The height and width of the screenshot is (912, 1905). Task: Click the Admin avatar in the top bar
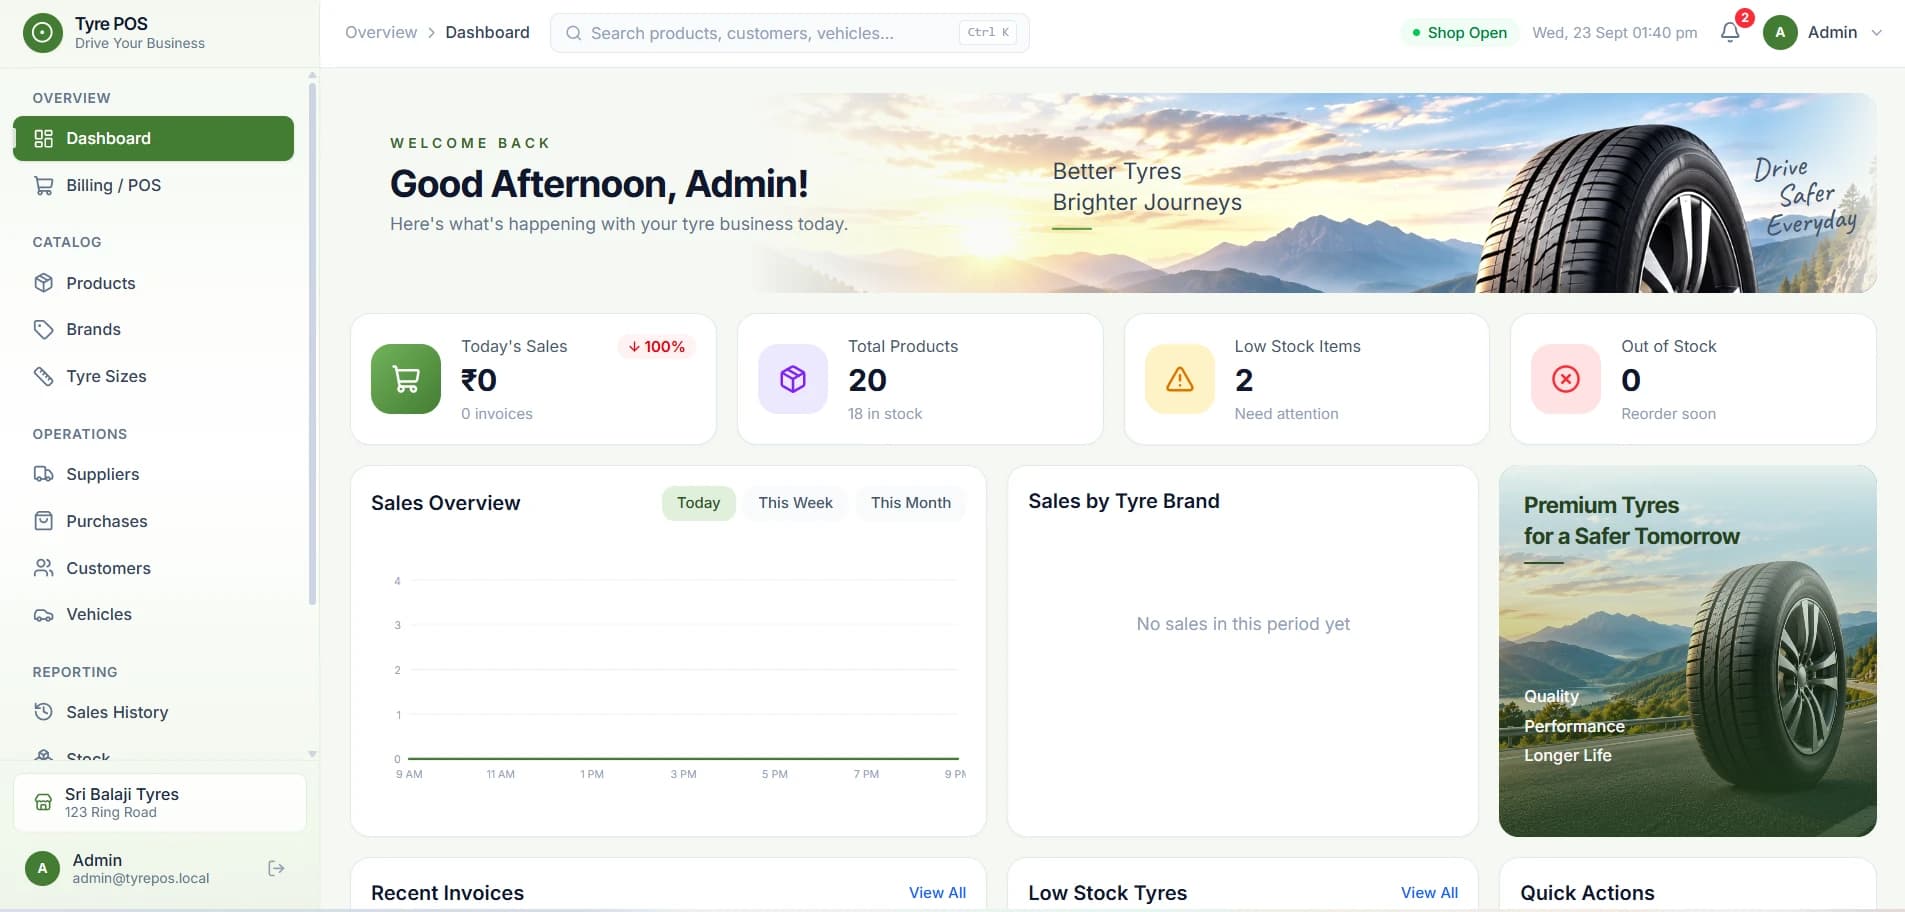click(x=1780, y=32)
